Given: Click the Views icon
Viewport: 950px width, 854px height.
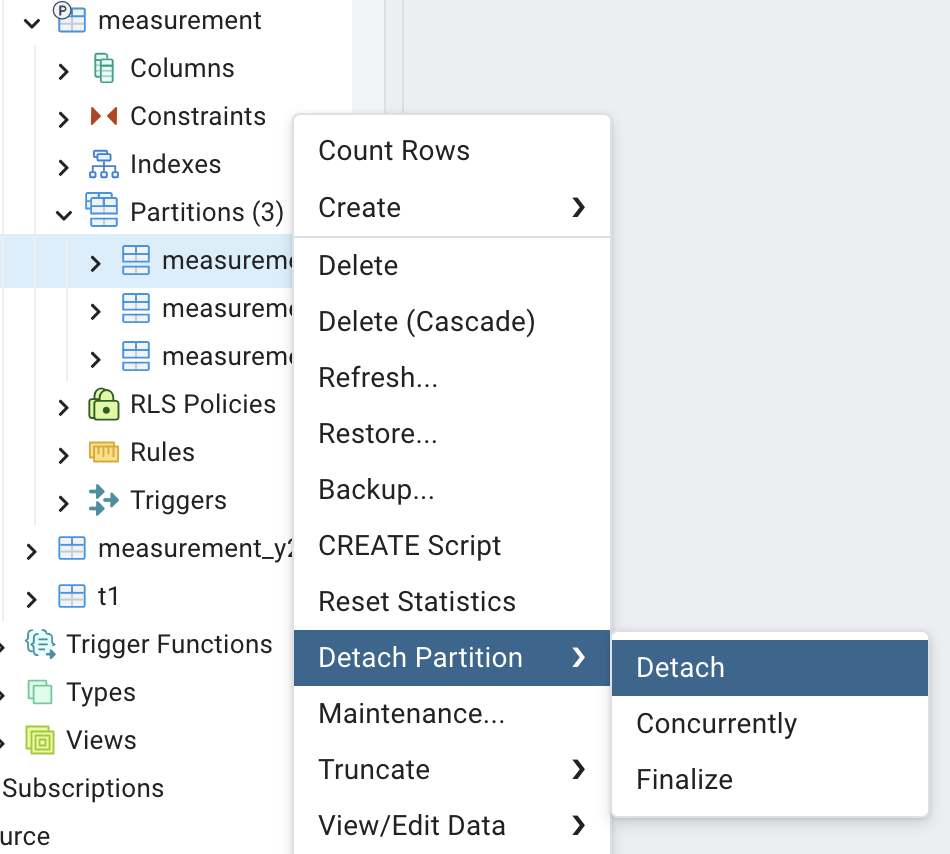Looking at the screenshot, I should point(40,741).
